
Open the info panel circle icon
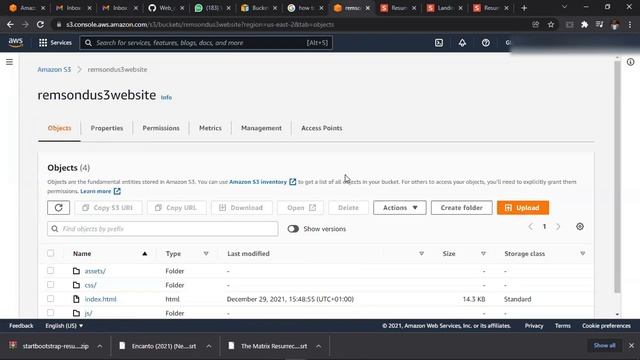631,62
